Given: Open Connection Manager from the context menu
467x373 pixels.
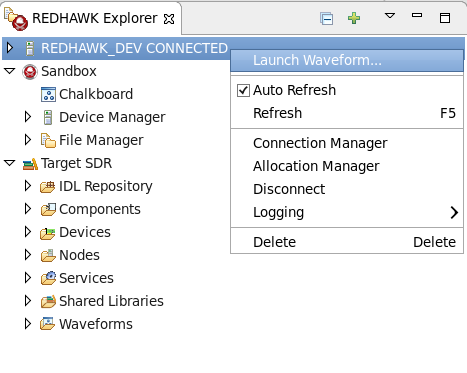Looking at the screenshot, I should click(347, 143).
